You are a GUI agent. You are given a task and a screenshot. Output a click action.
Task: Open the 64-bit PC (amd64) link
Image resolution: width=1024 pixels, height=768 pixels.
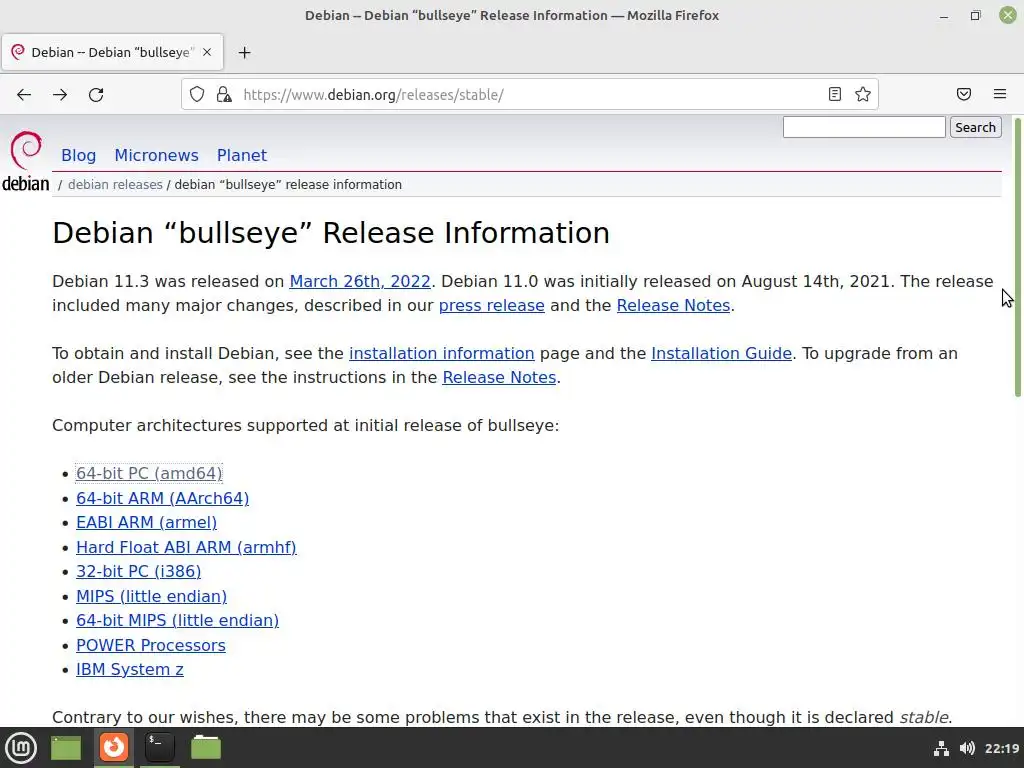pos(149,473)
